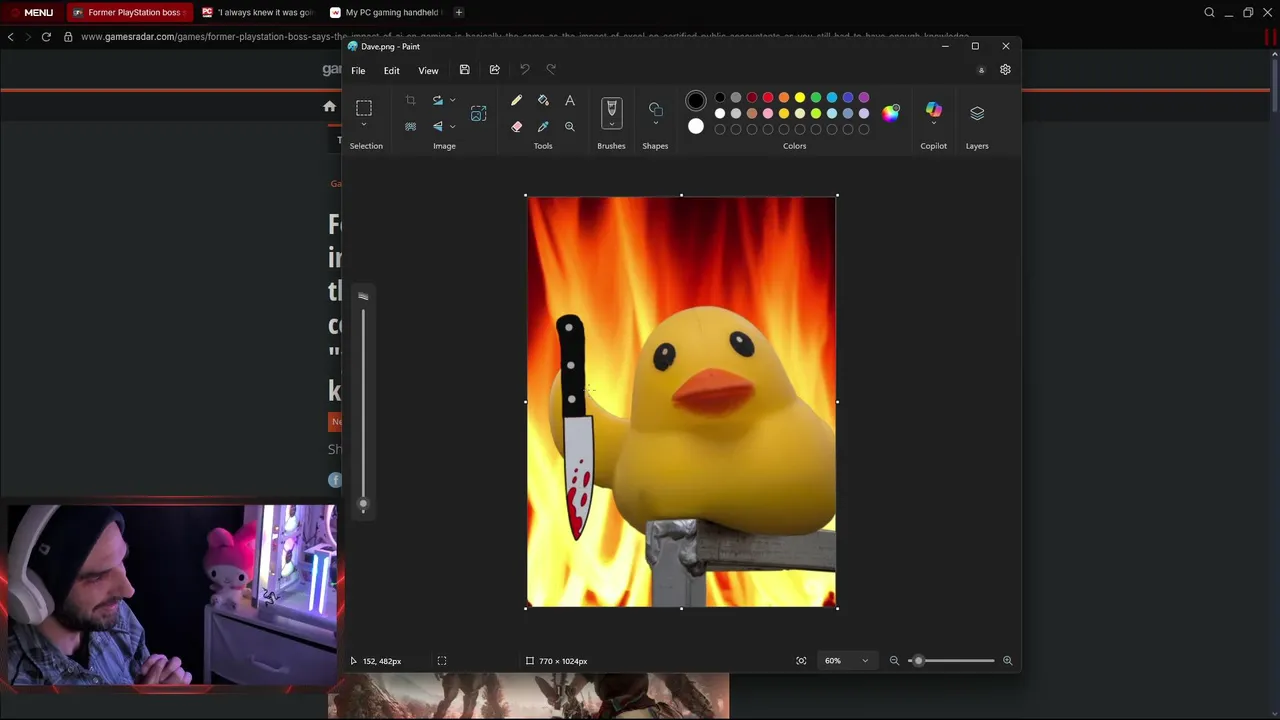Click the account profile icon in Paint

981,70
